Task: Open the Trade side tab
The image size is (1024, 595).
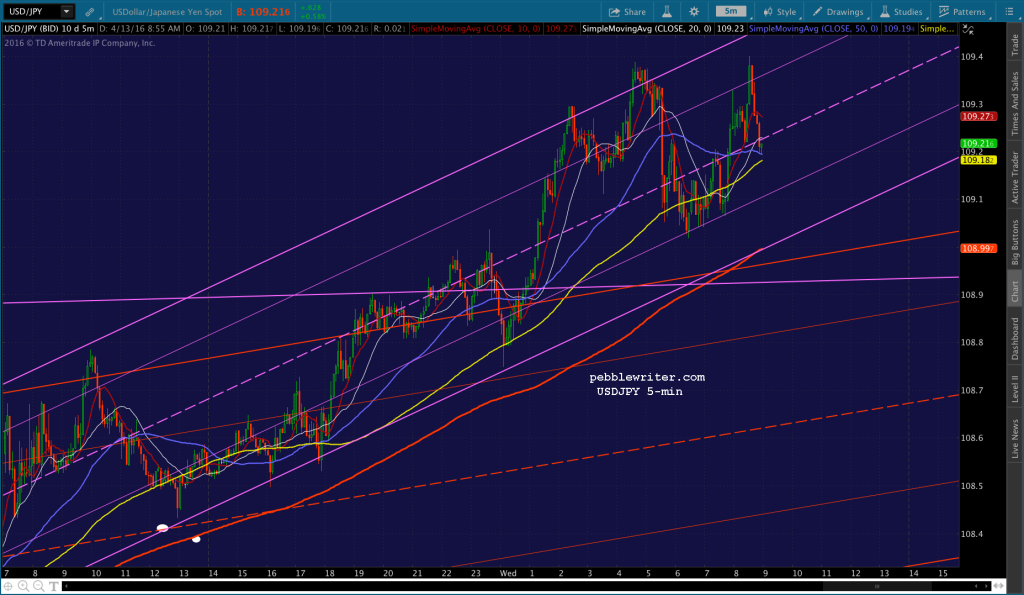Action: pyautogui.click(x=1015, y=44)
